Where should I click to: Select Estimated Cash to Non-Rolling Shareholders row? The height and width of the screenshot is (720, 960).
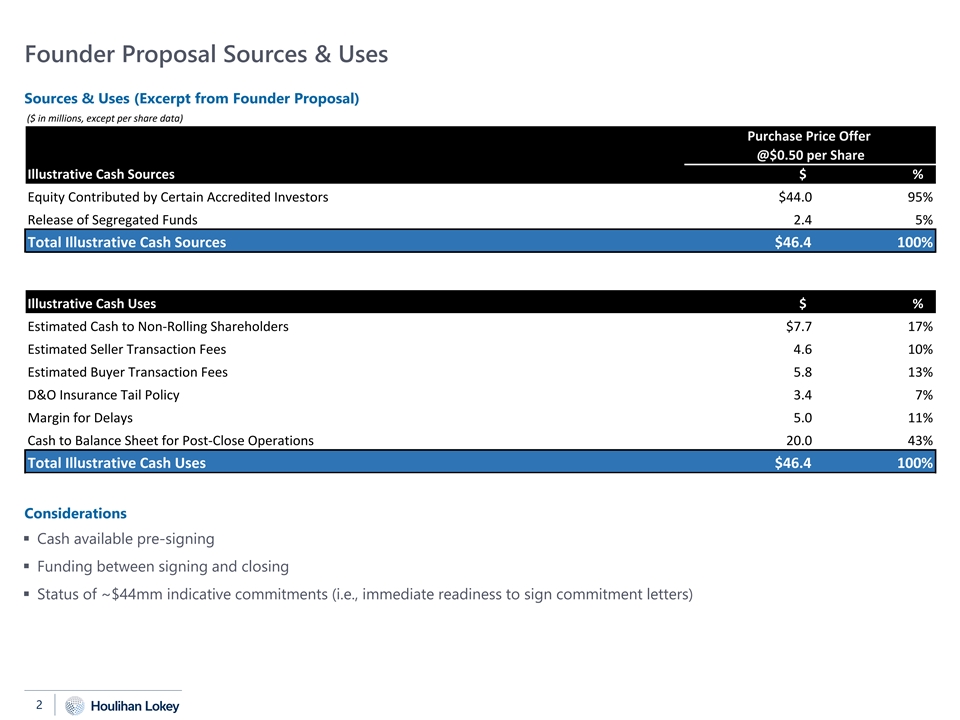158,326
